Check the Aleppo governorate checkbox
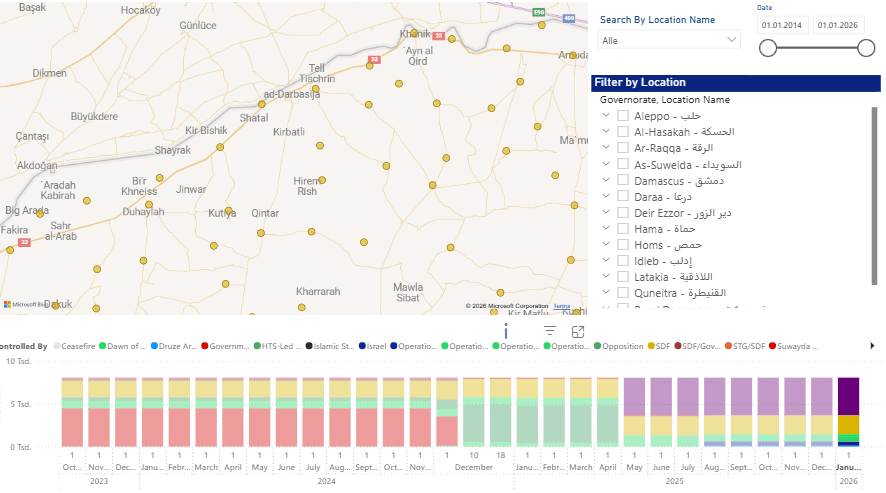 tap(623, 116)
